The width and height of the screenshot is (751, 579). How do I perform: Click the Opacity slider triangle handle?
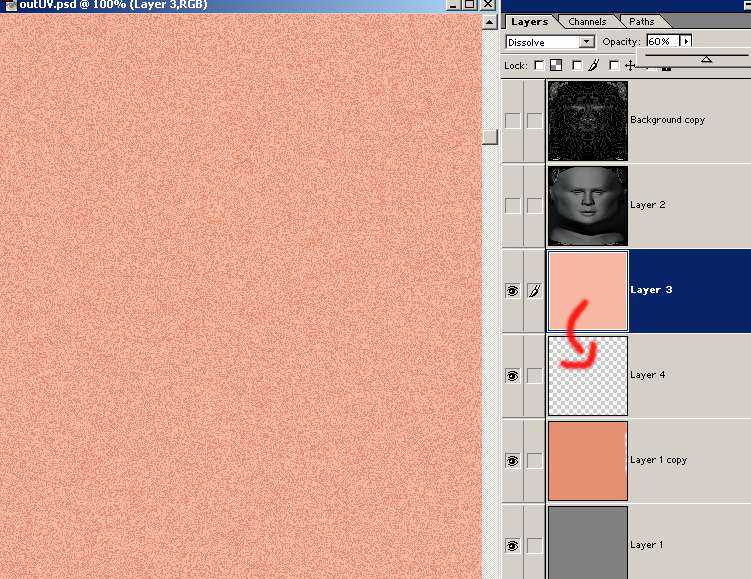coord(706,60)
